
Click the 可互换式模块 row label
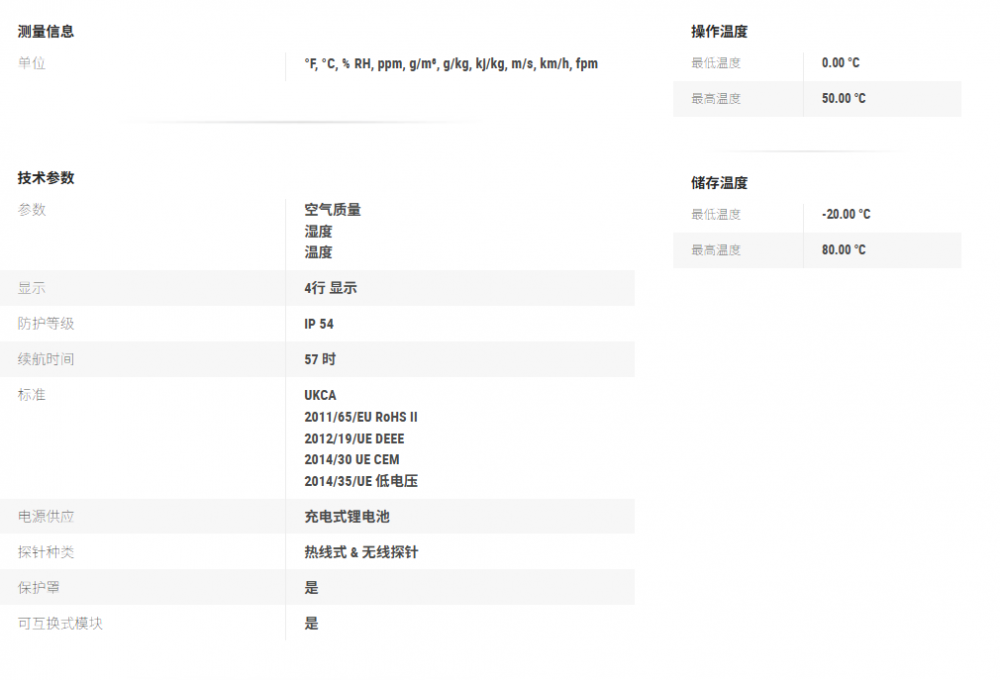[x=60, y=623]
